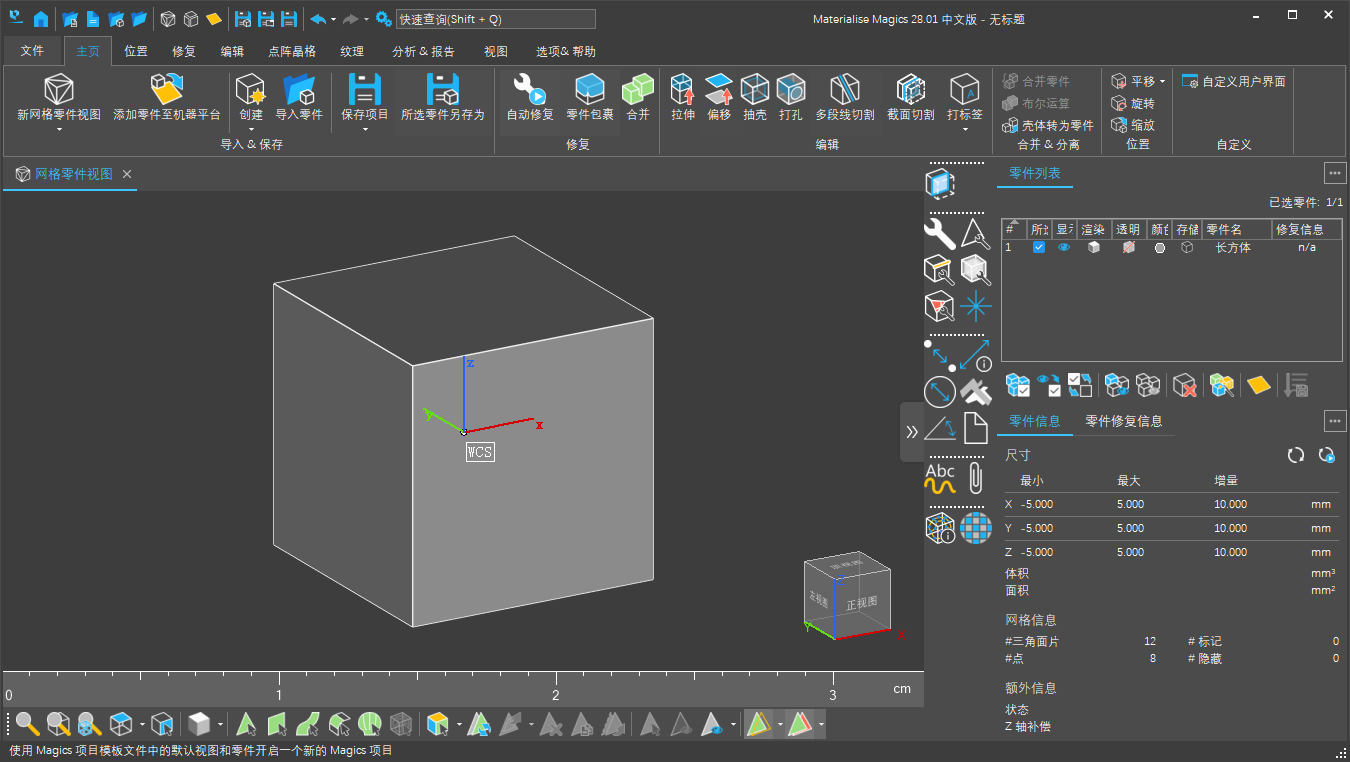Click the 正视图 face on view cube
1350x762 pixels.
click(x=861, y=604)
